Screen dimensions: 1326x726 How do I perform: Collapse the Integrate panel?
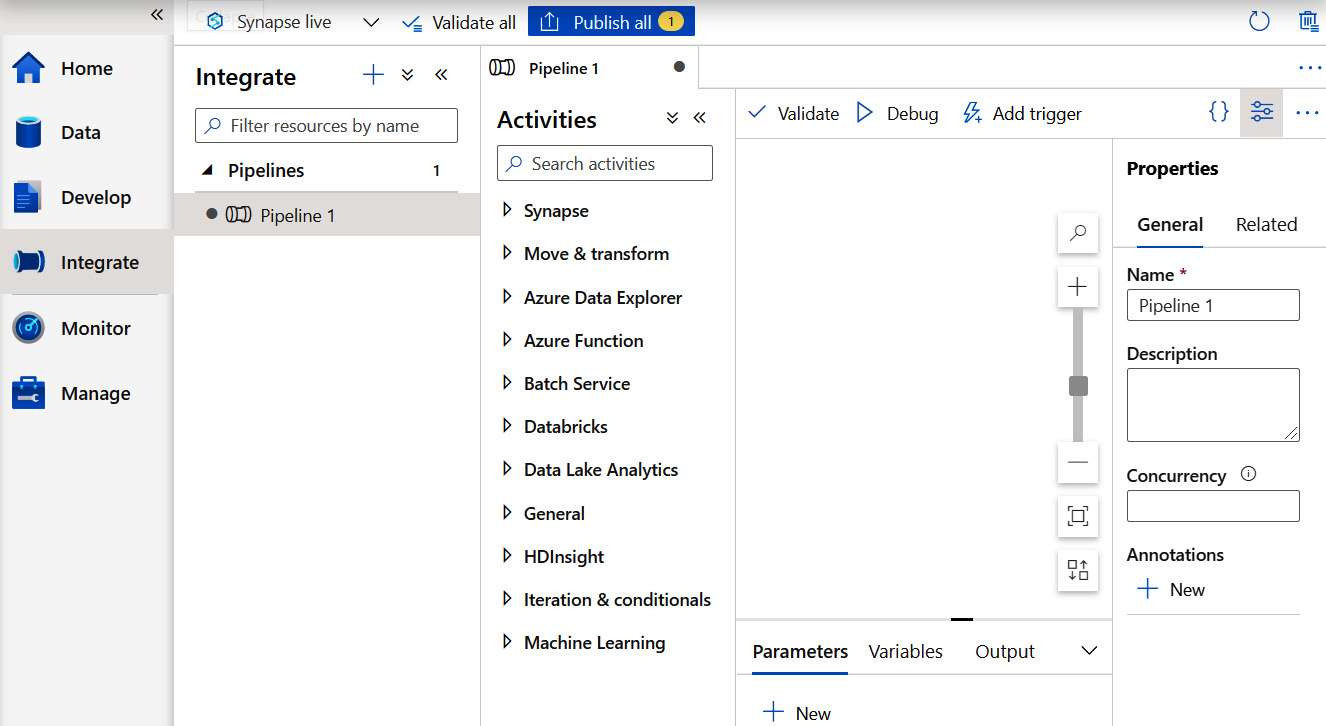point(441,75)
